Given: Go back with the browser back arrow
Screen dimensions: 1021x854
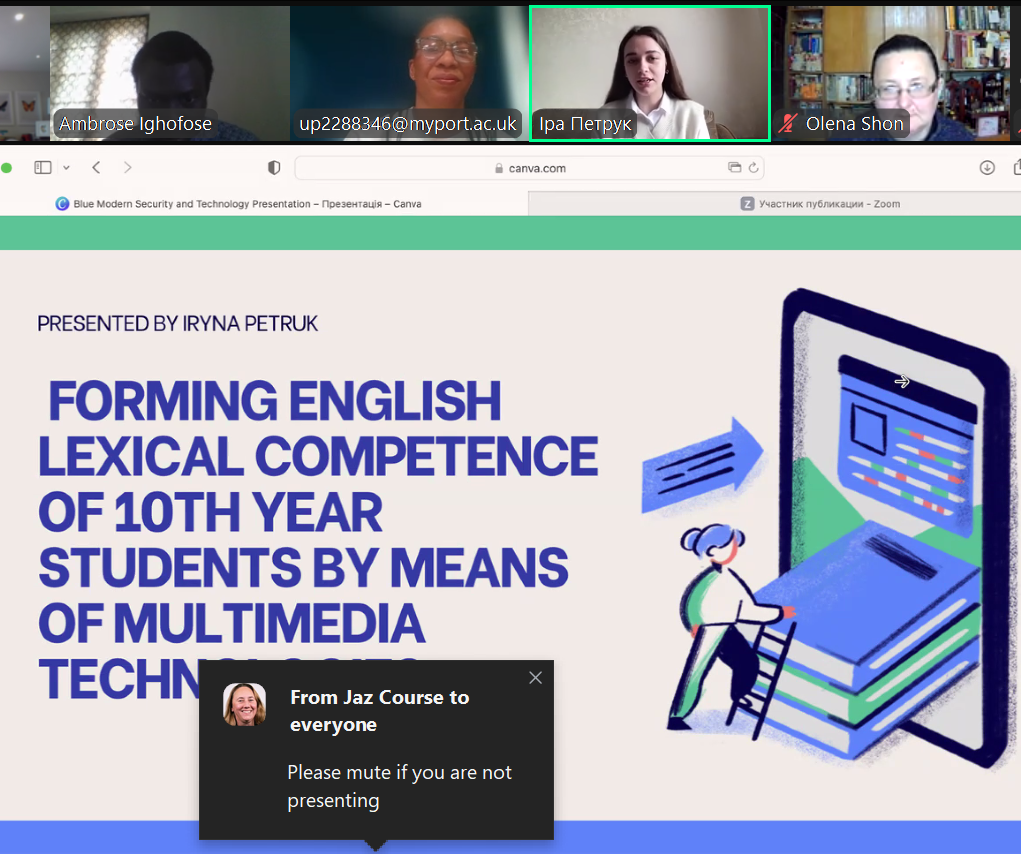Looking at the screenshot, I should [96, 168].
